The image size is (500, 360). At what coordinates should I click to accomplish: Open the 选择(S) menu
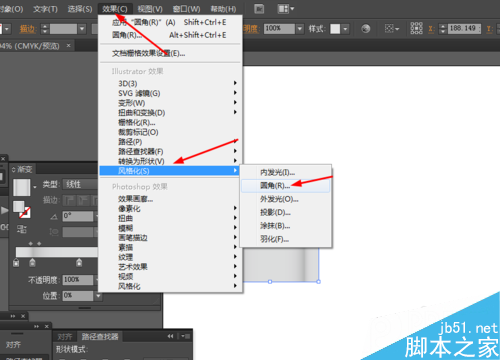[80, 9]
